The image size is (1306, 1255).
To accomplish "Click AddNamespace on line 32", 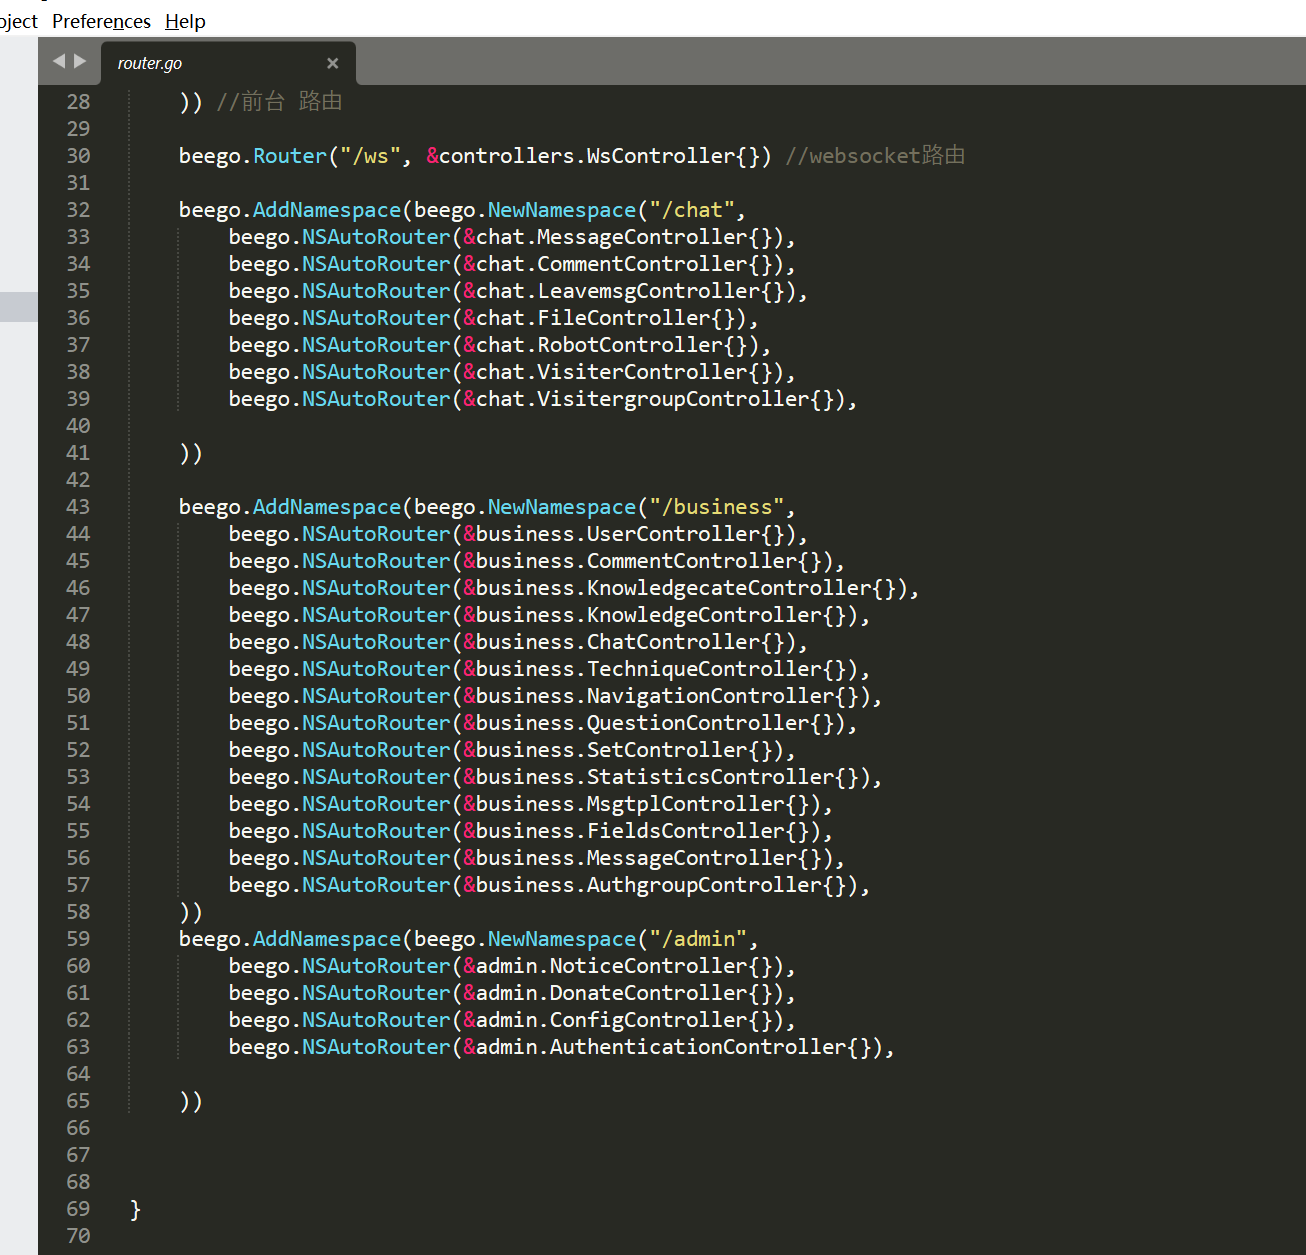I will click(x=327, y=210).
